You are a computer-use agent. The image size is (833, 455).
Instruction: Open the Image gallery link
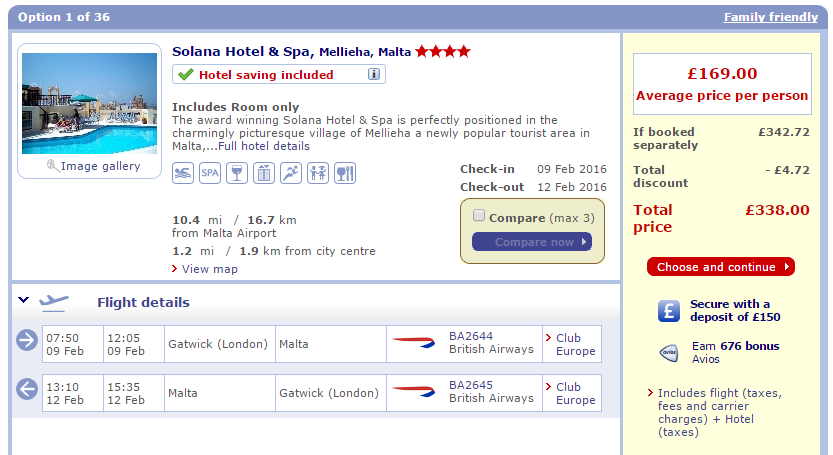100,166
